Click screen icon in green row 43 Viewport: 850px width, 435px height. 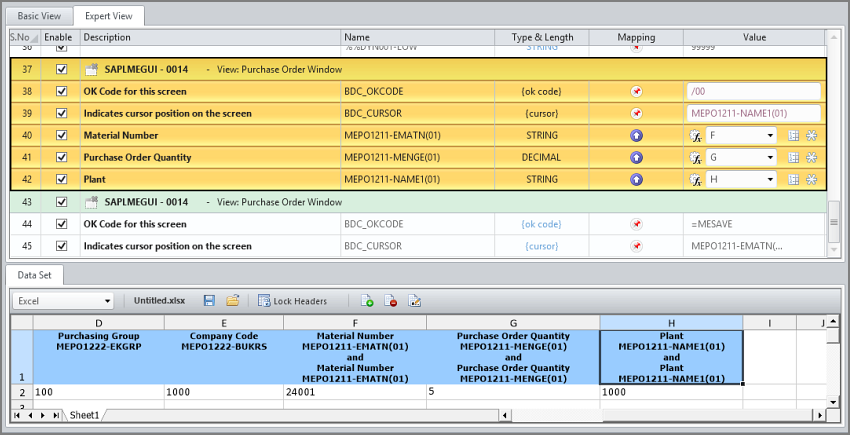(91, 202)
